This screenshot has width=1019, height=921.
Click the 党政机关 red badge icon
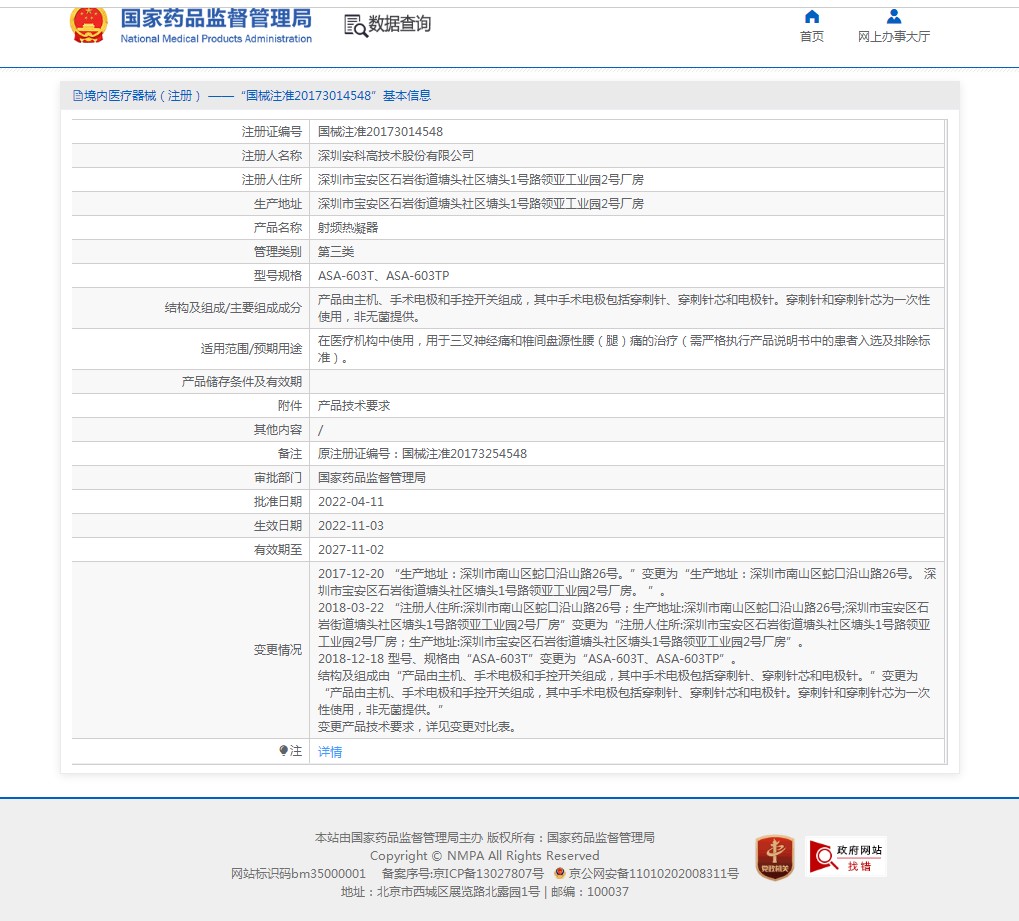pyautogui.click(x=775, y=857)
